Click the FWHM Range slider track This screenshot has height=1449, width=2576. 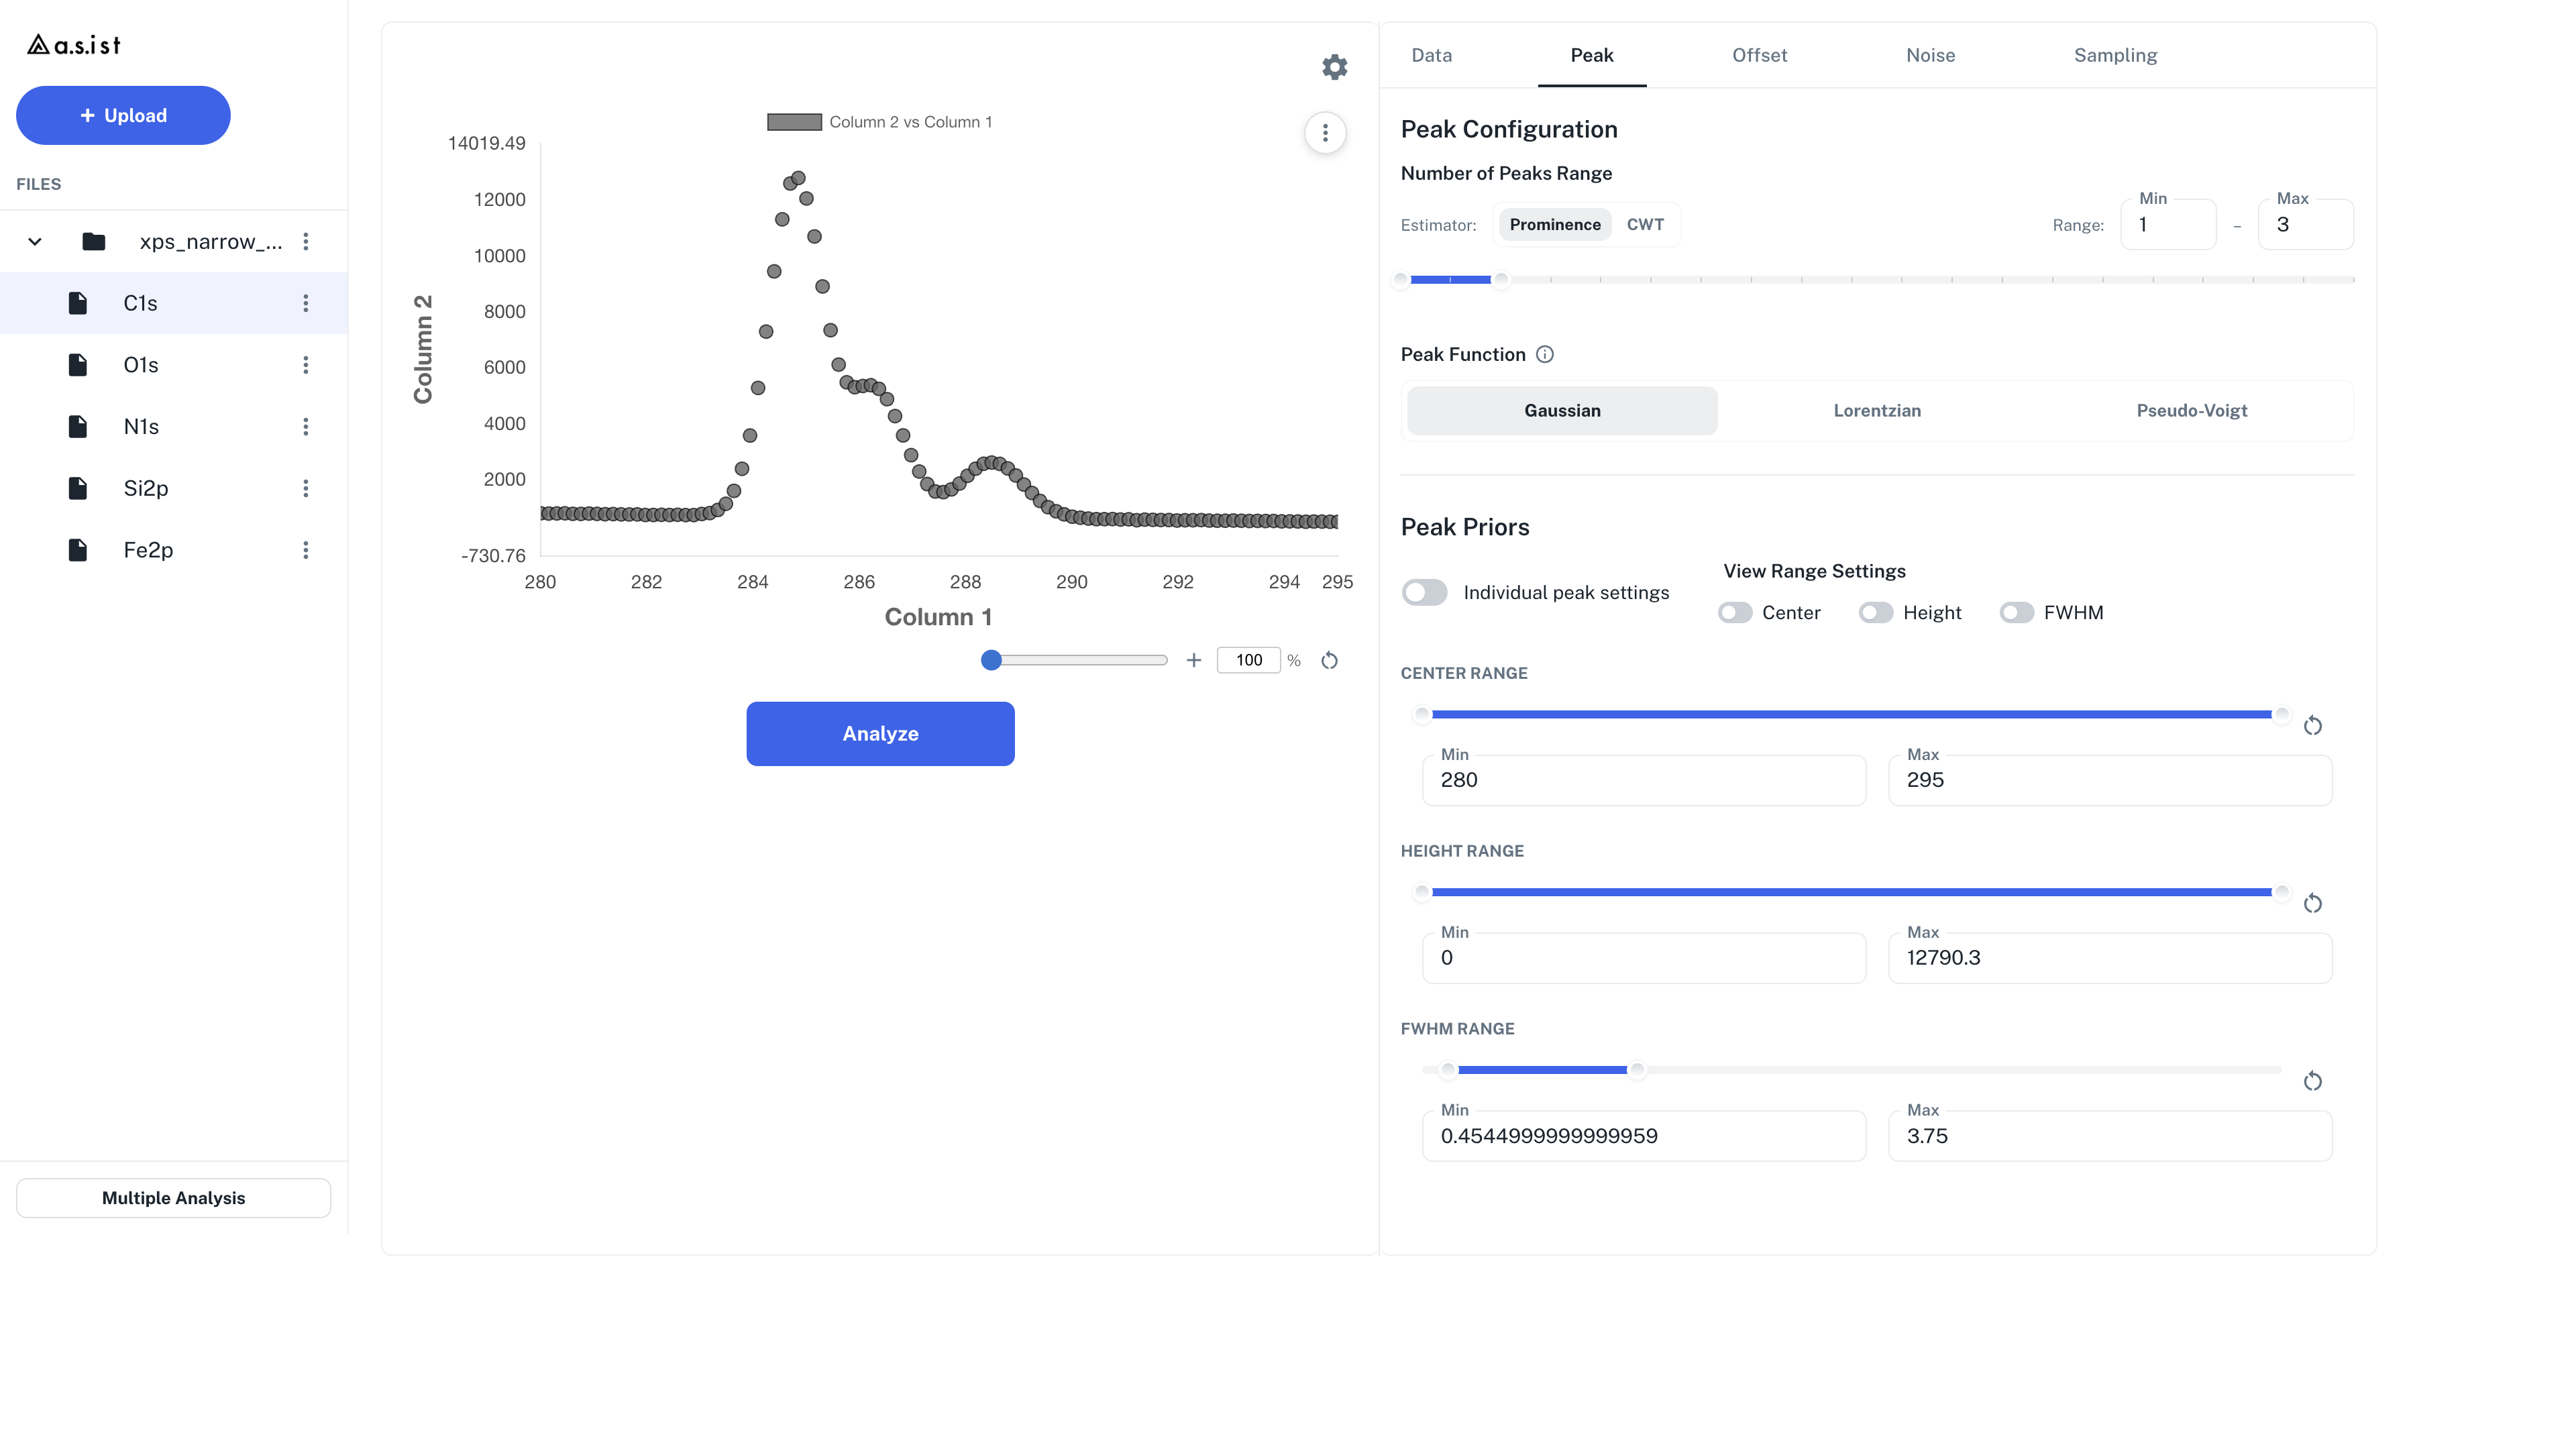[1851, 1069]
